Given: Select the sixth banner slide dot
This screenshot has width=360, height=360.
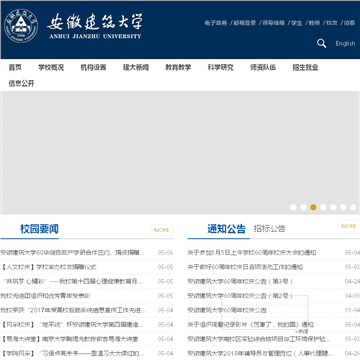Looking at the screenshot, I should 343,207.
